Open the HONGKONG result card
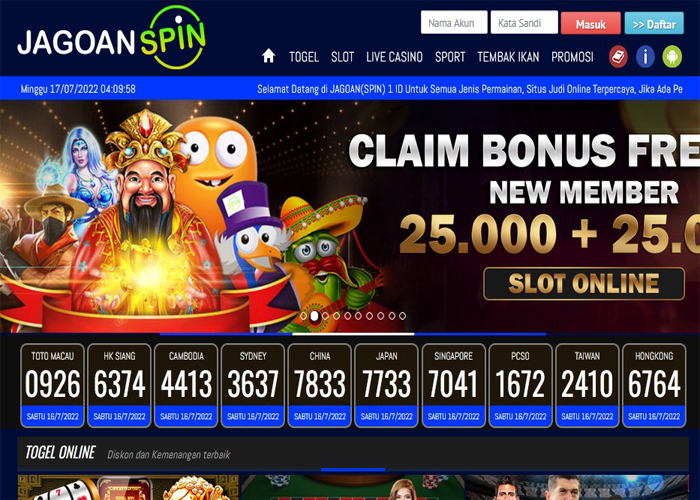Image resolution: width=700 pixels, height=500 pixels. tap(654, 386)
